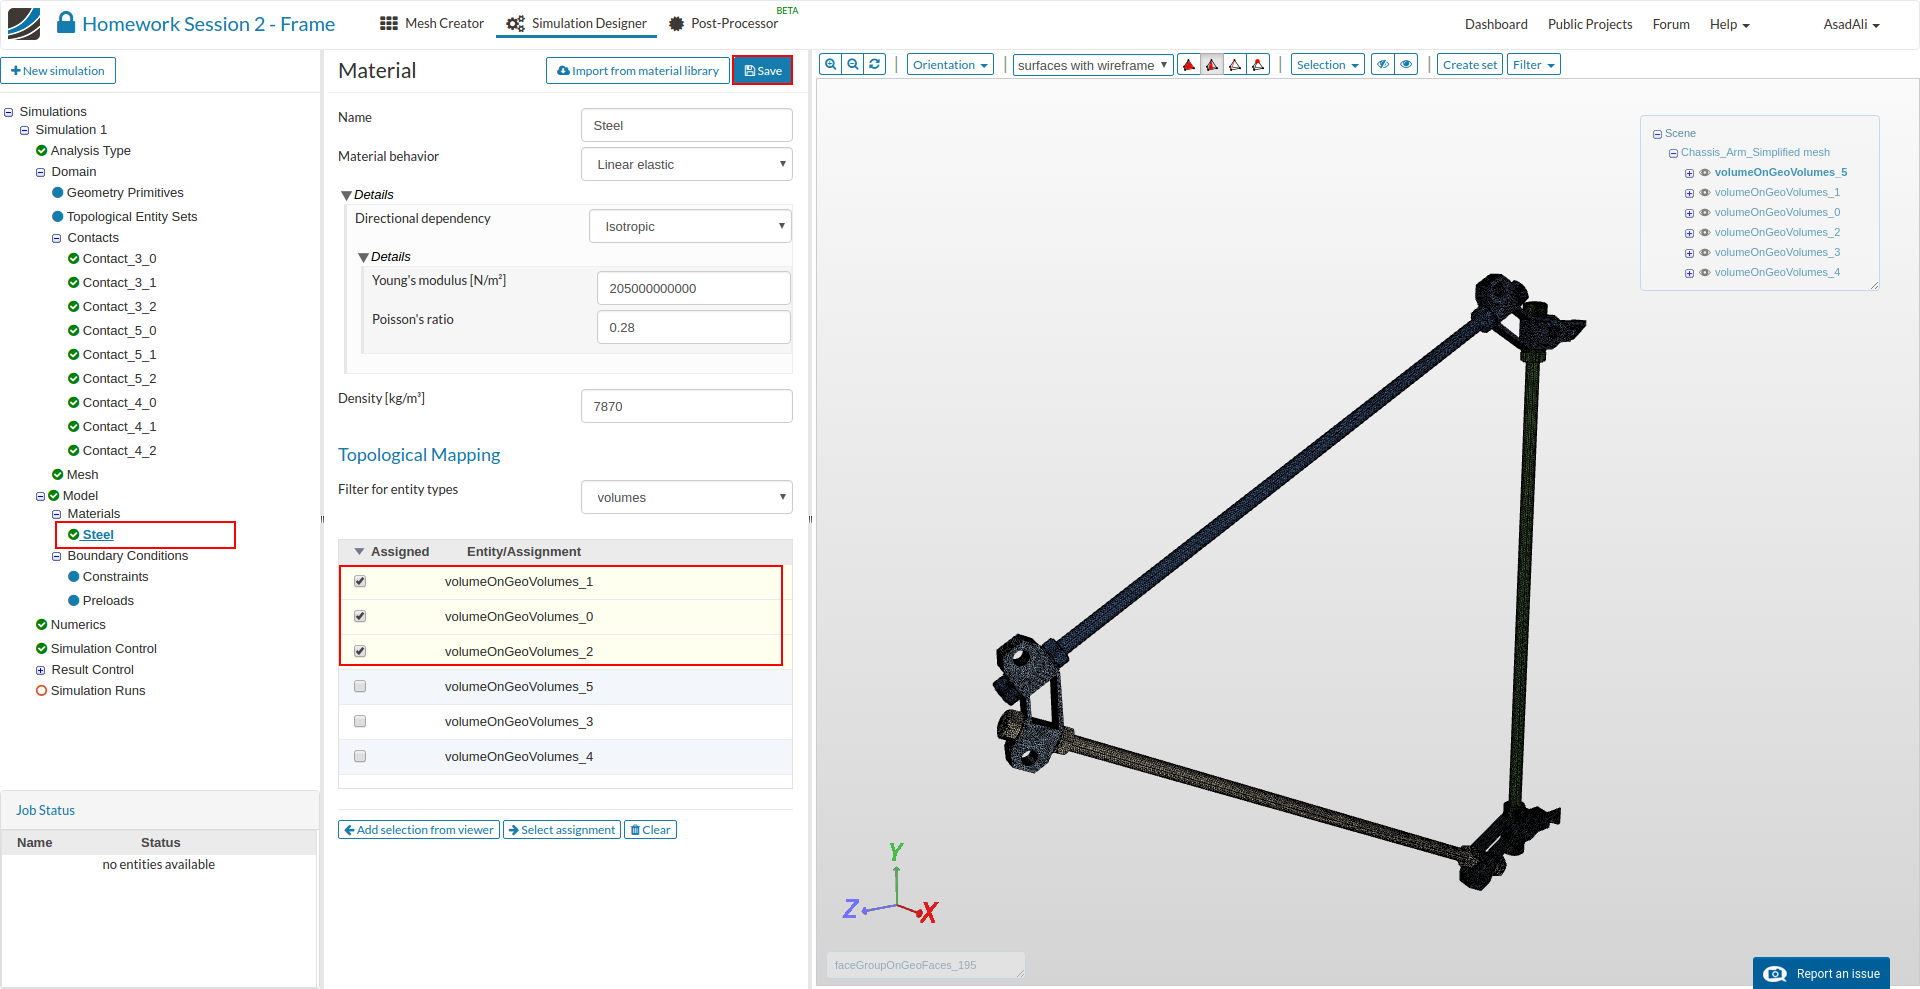Reset the viewer with the refresh icon
The image size is (1920, 989).
click(x=875, y=65)
